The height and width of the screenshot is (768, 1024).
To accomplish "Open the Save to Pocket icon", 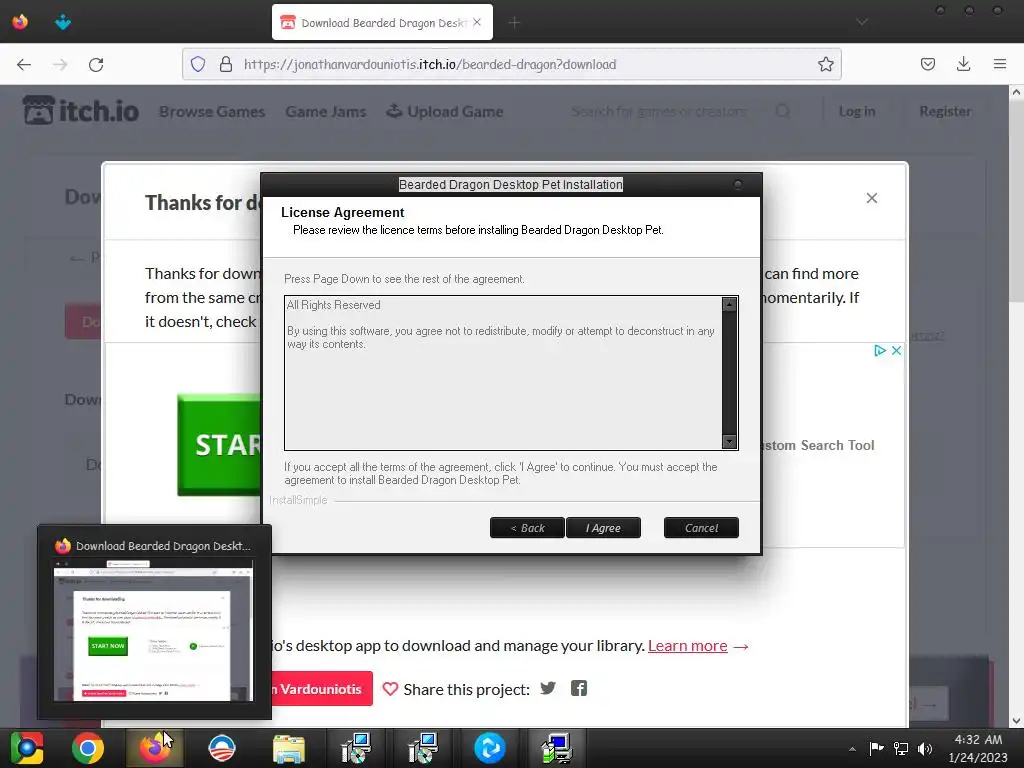I will pyautogui.click(x=927, y=64).
